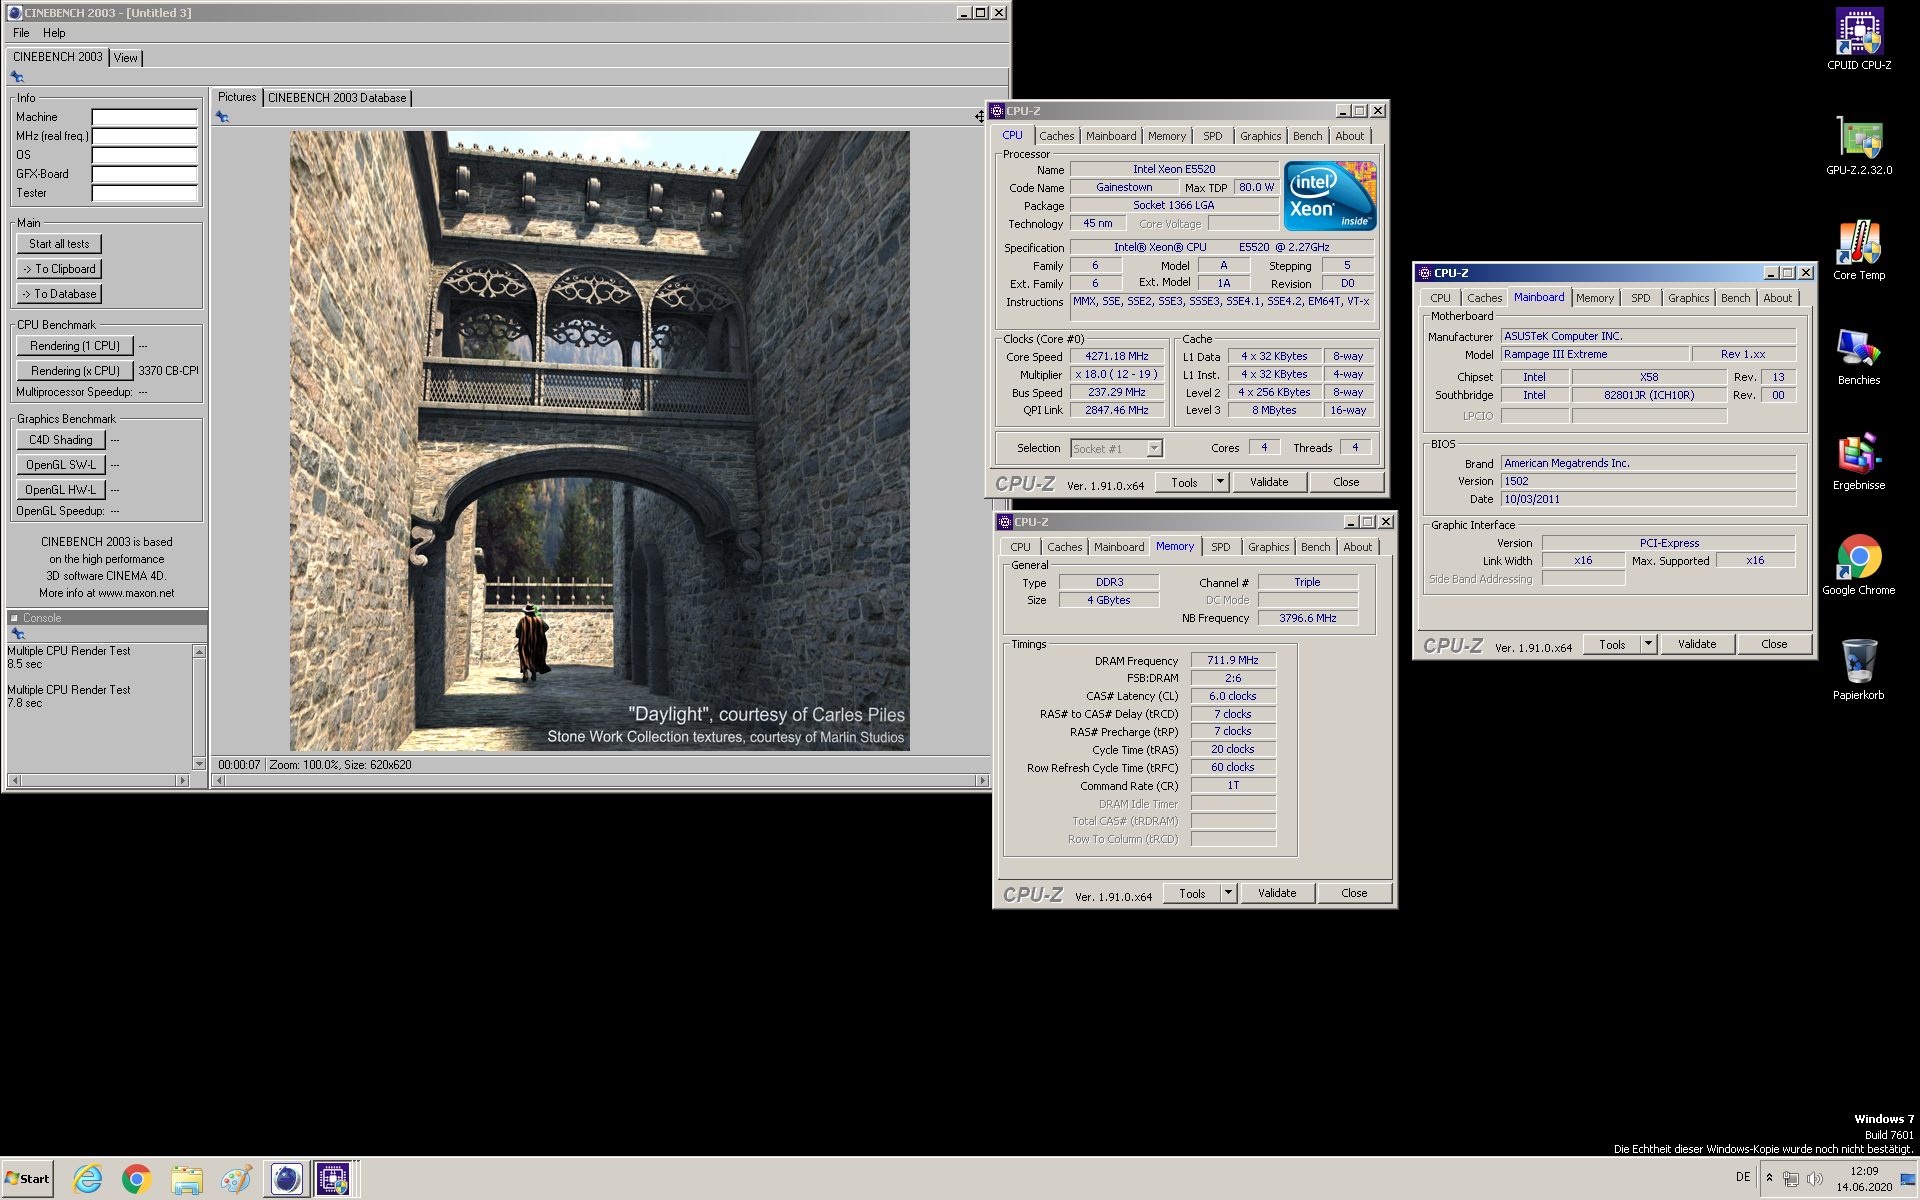Launch Google Chrome from desktop
Image resolution: width=1920 pixels, height=1200 pixels.
tap(1858, 566)
